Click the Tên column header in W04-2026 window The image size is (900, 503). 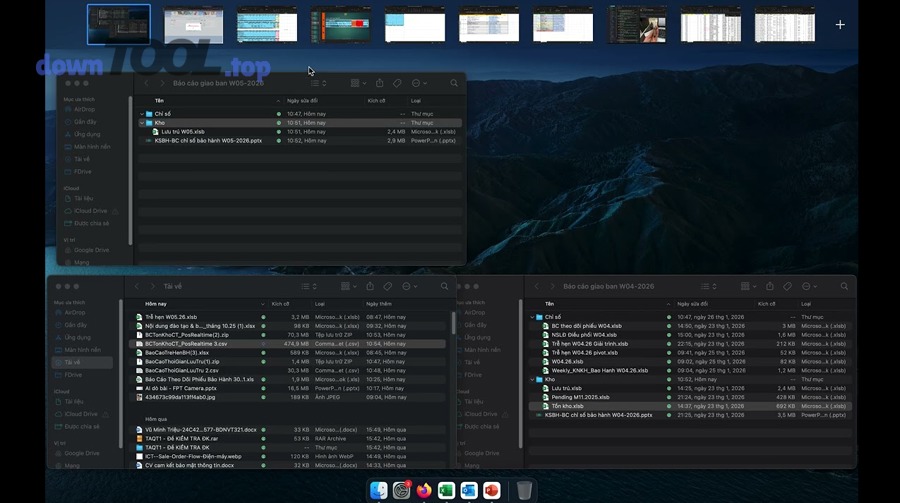549,304
